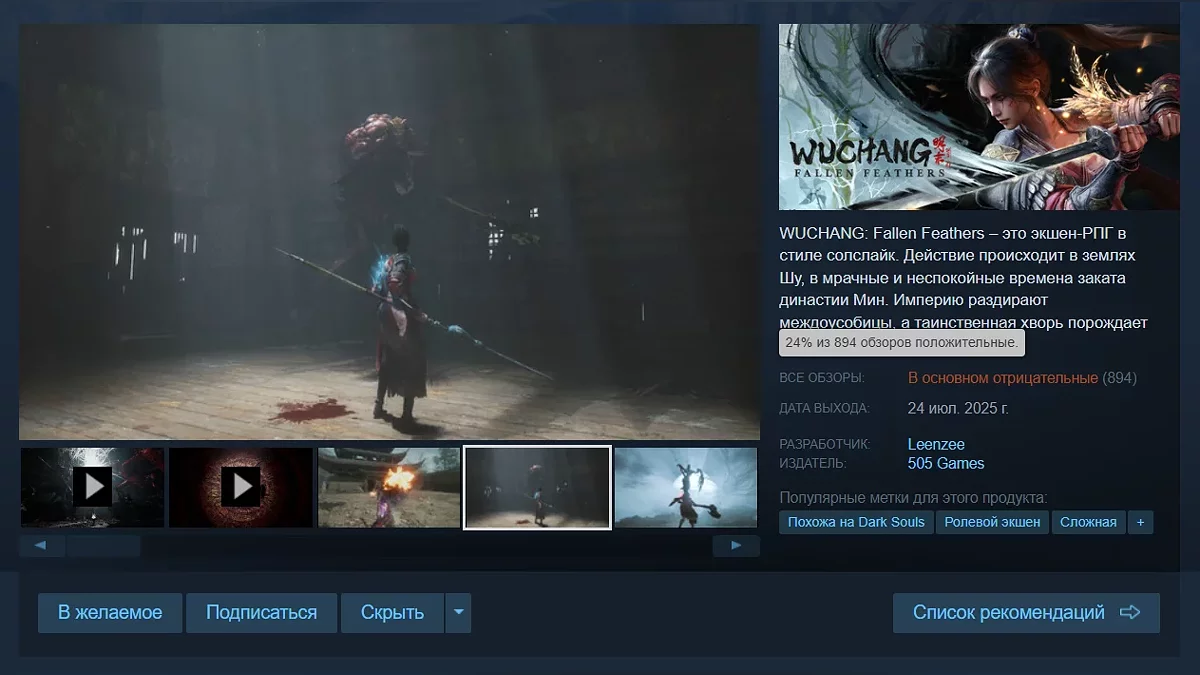
Task: Select the Похожа на Dark Souls tag
Action: [856, 522]
